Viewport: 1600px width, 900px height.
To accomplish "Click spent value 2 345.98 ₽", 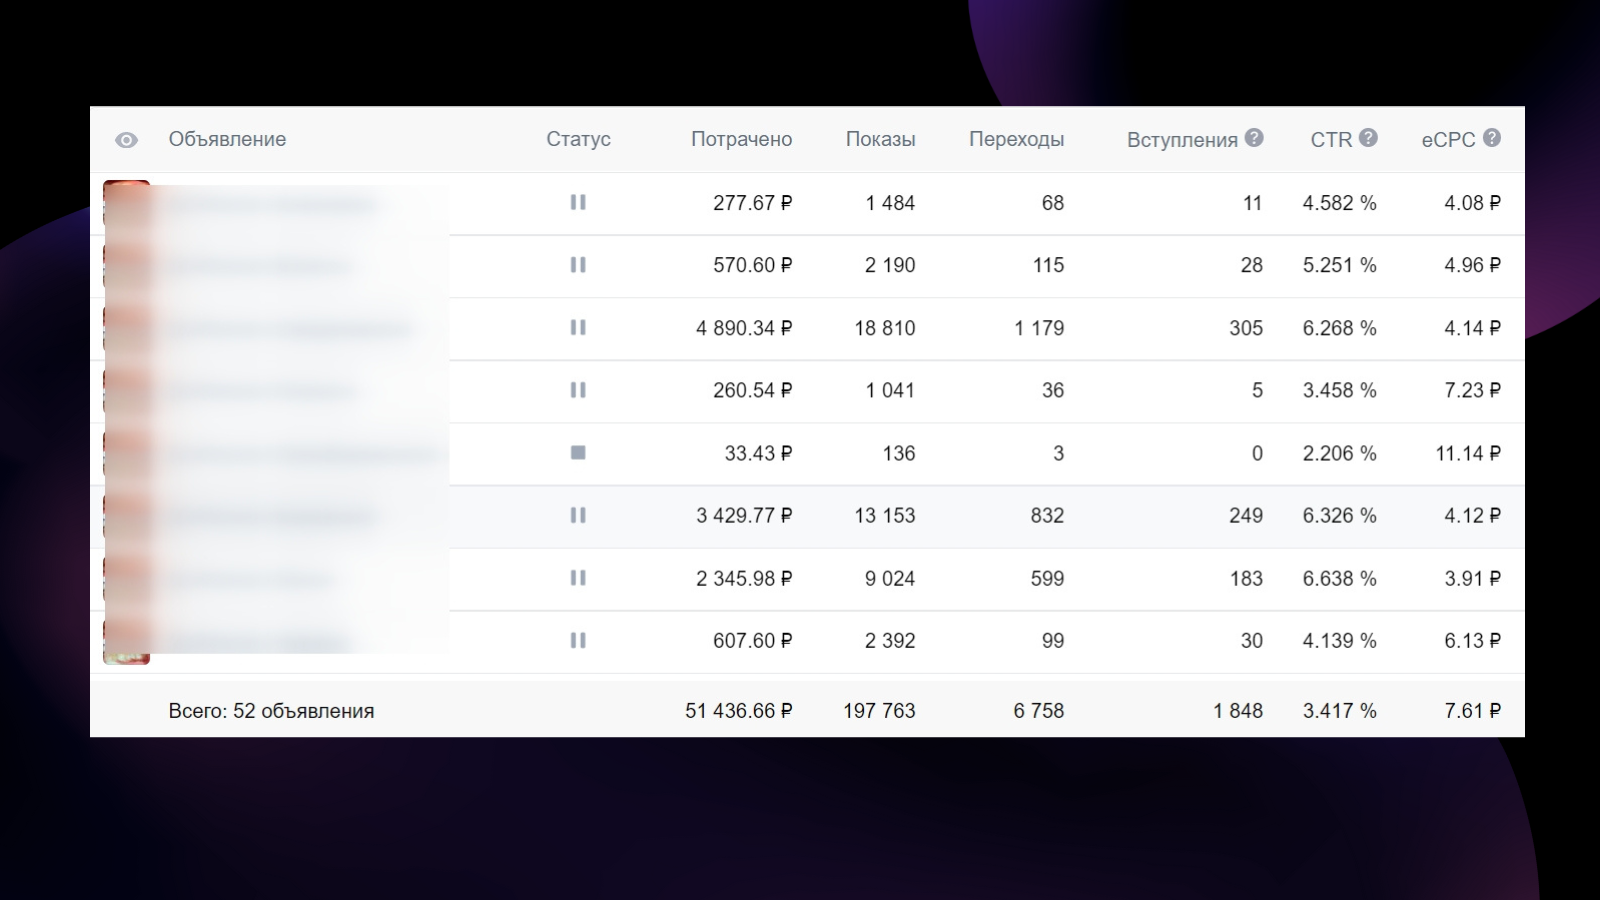I will pos(744,578).
